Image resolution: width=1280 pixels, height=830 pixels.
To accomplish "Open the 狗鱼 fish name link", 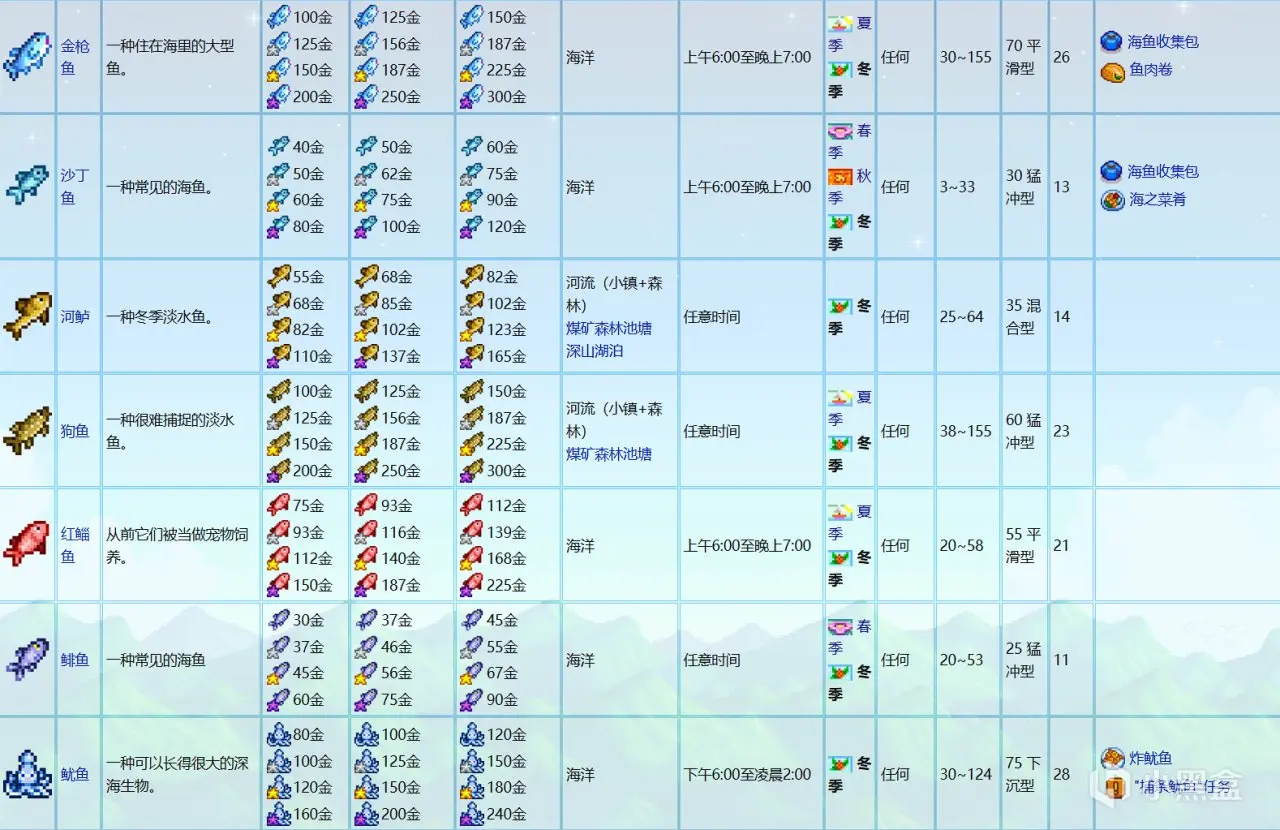I will 75,431.
